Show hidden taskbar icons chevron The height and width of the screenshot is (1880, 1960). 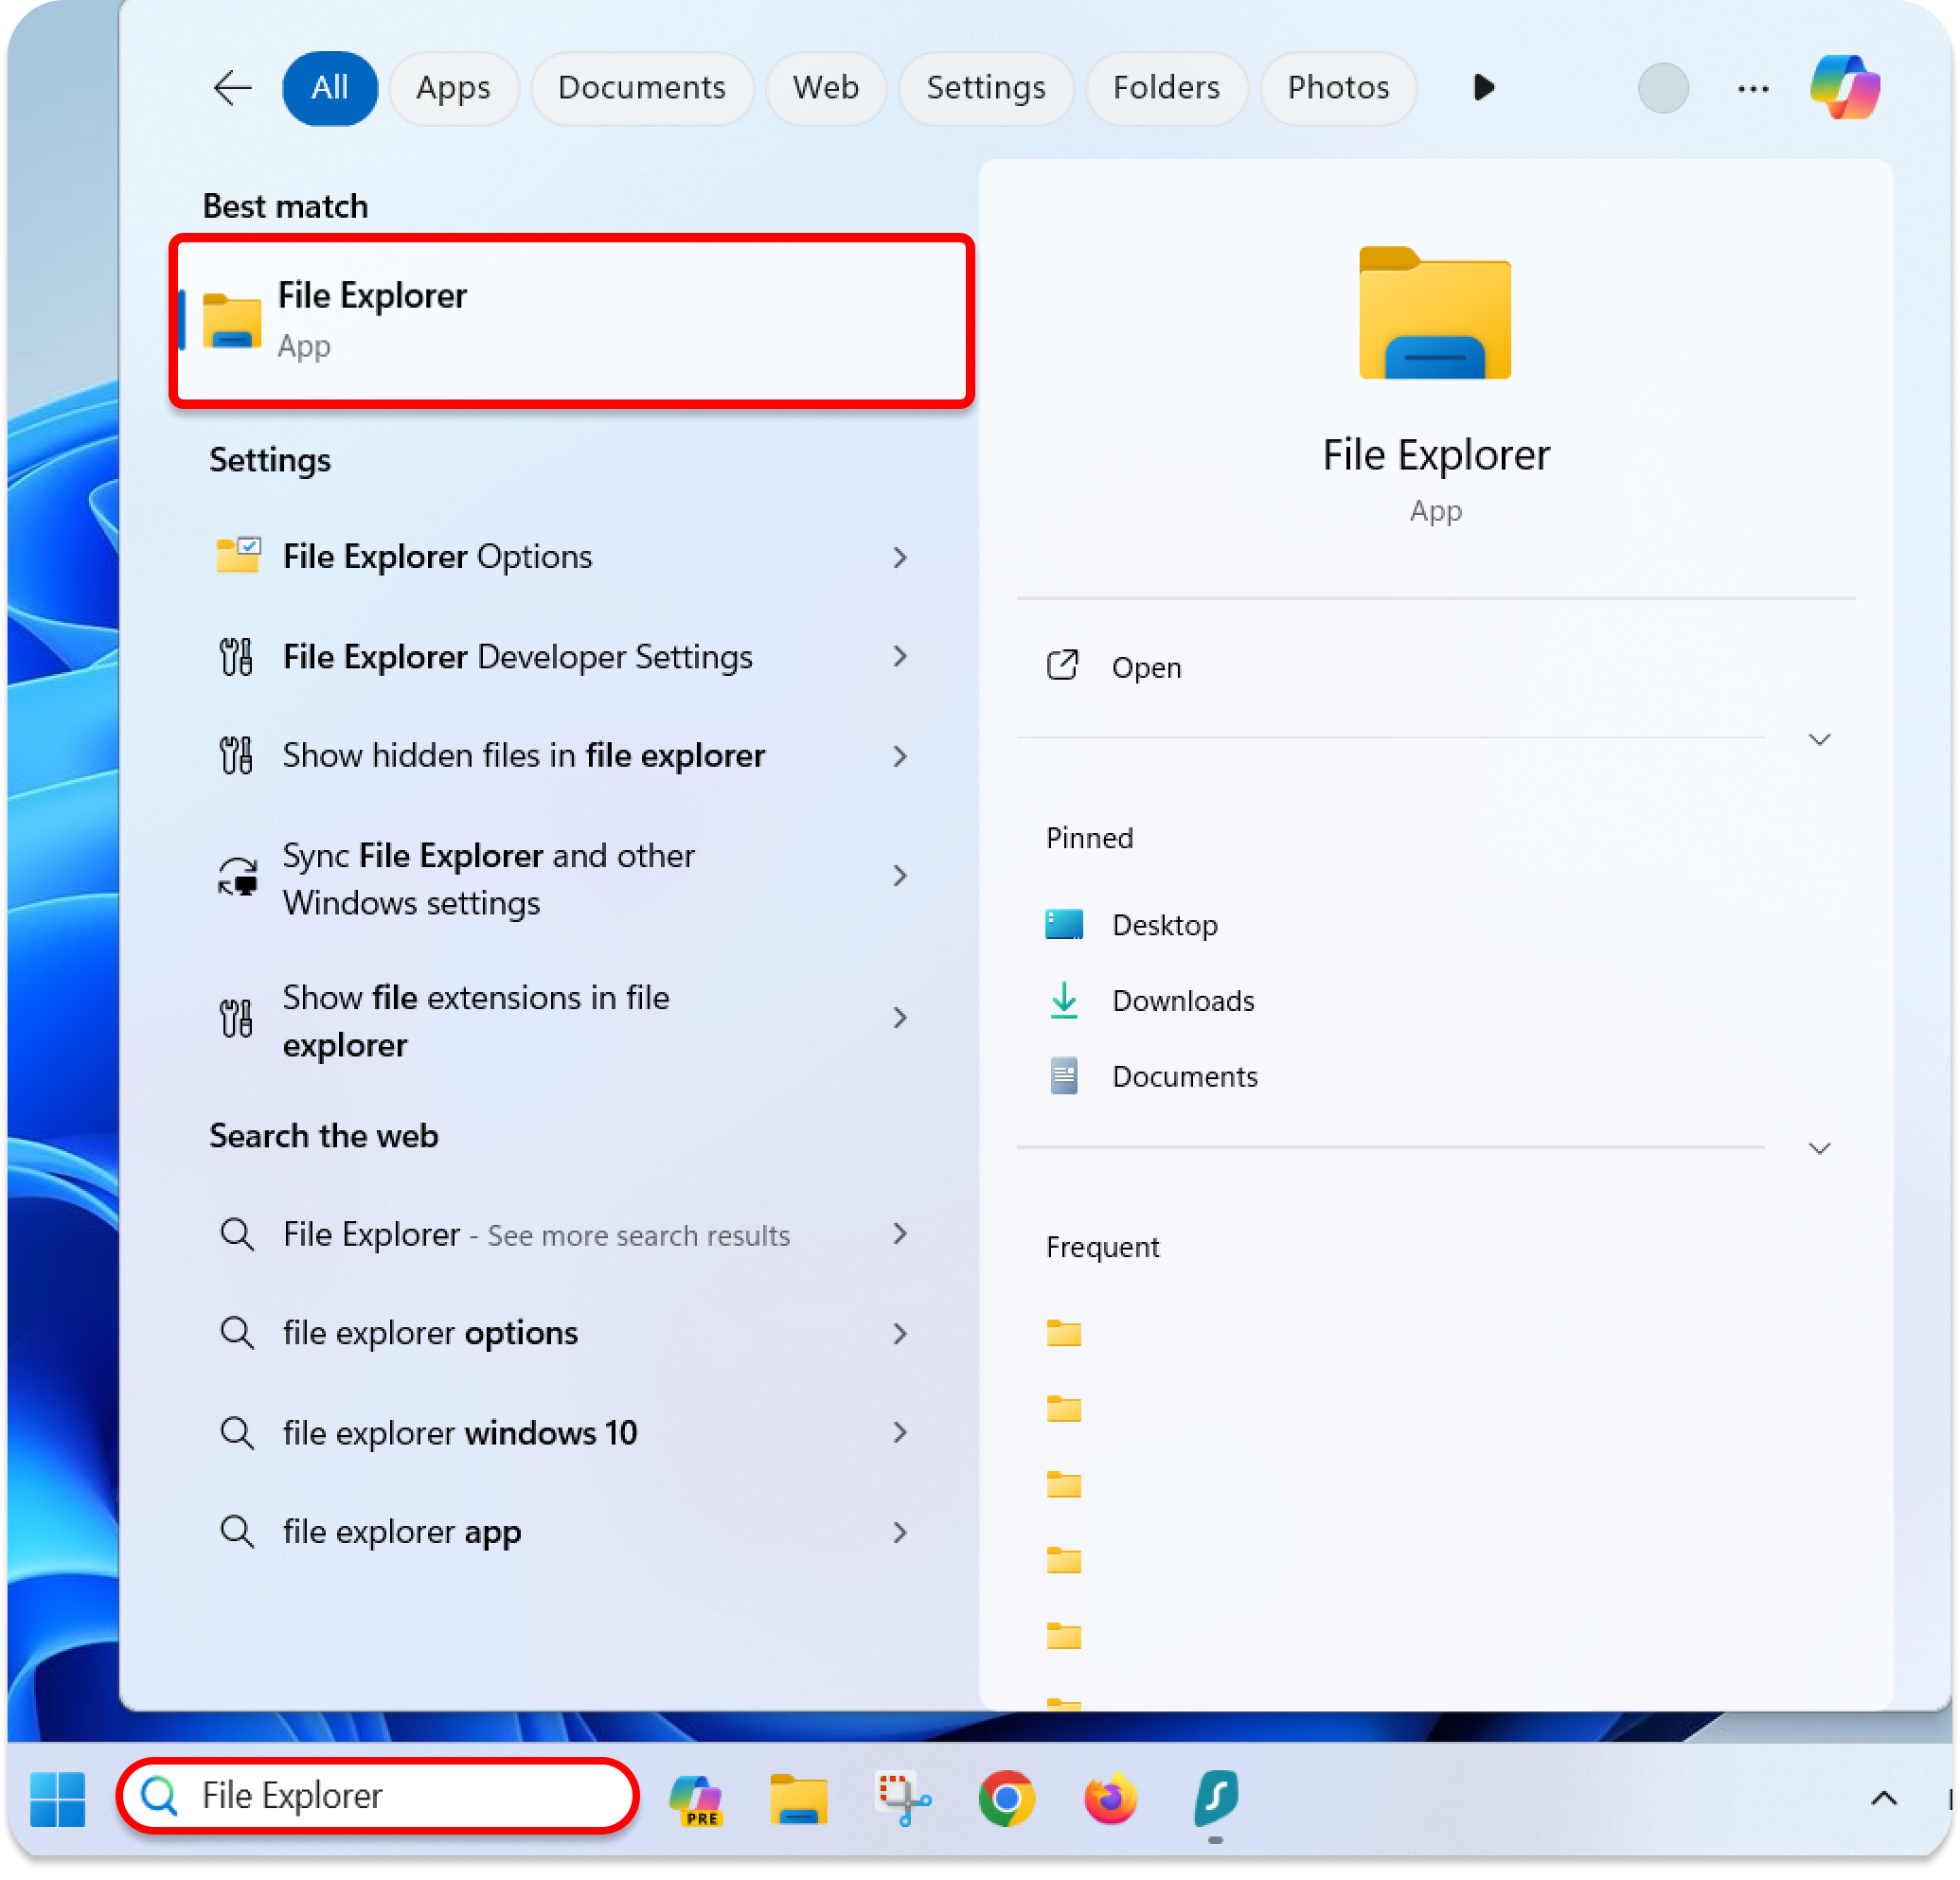point(1883,1797)
